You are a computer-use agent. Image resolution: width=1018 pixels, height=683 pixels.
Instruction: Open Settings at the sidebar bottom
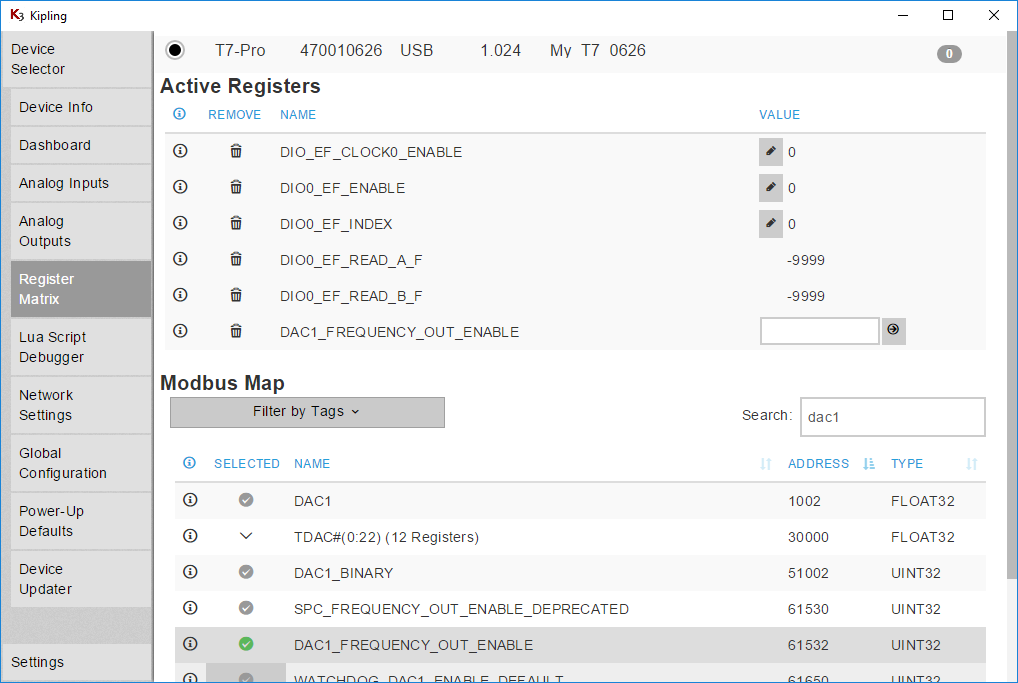[x=38, y=662]
